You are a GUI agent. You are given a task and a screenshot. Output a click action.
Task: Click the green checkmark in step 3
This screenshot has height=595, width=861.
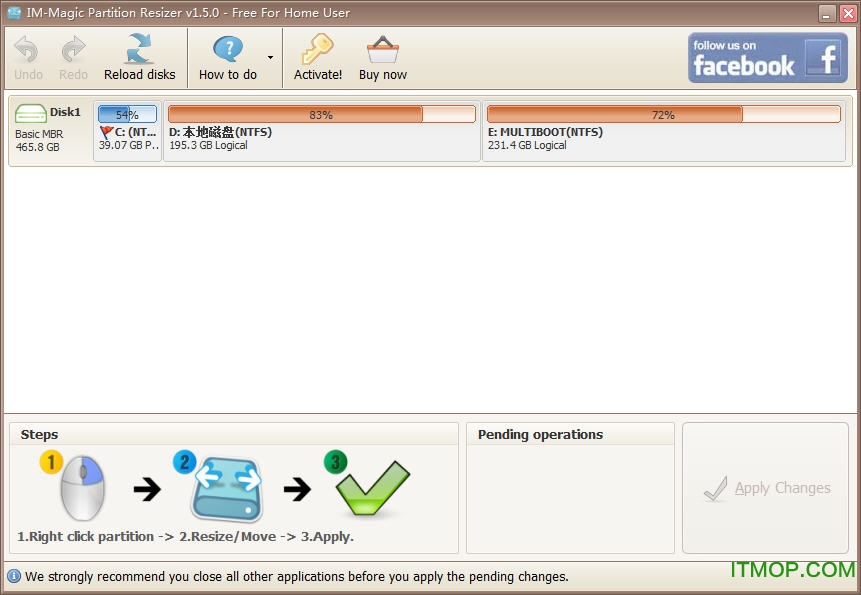pyautogui.click(x=370, y=488)
